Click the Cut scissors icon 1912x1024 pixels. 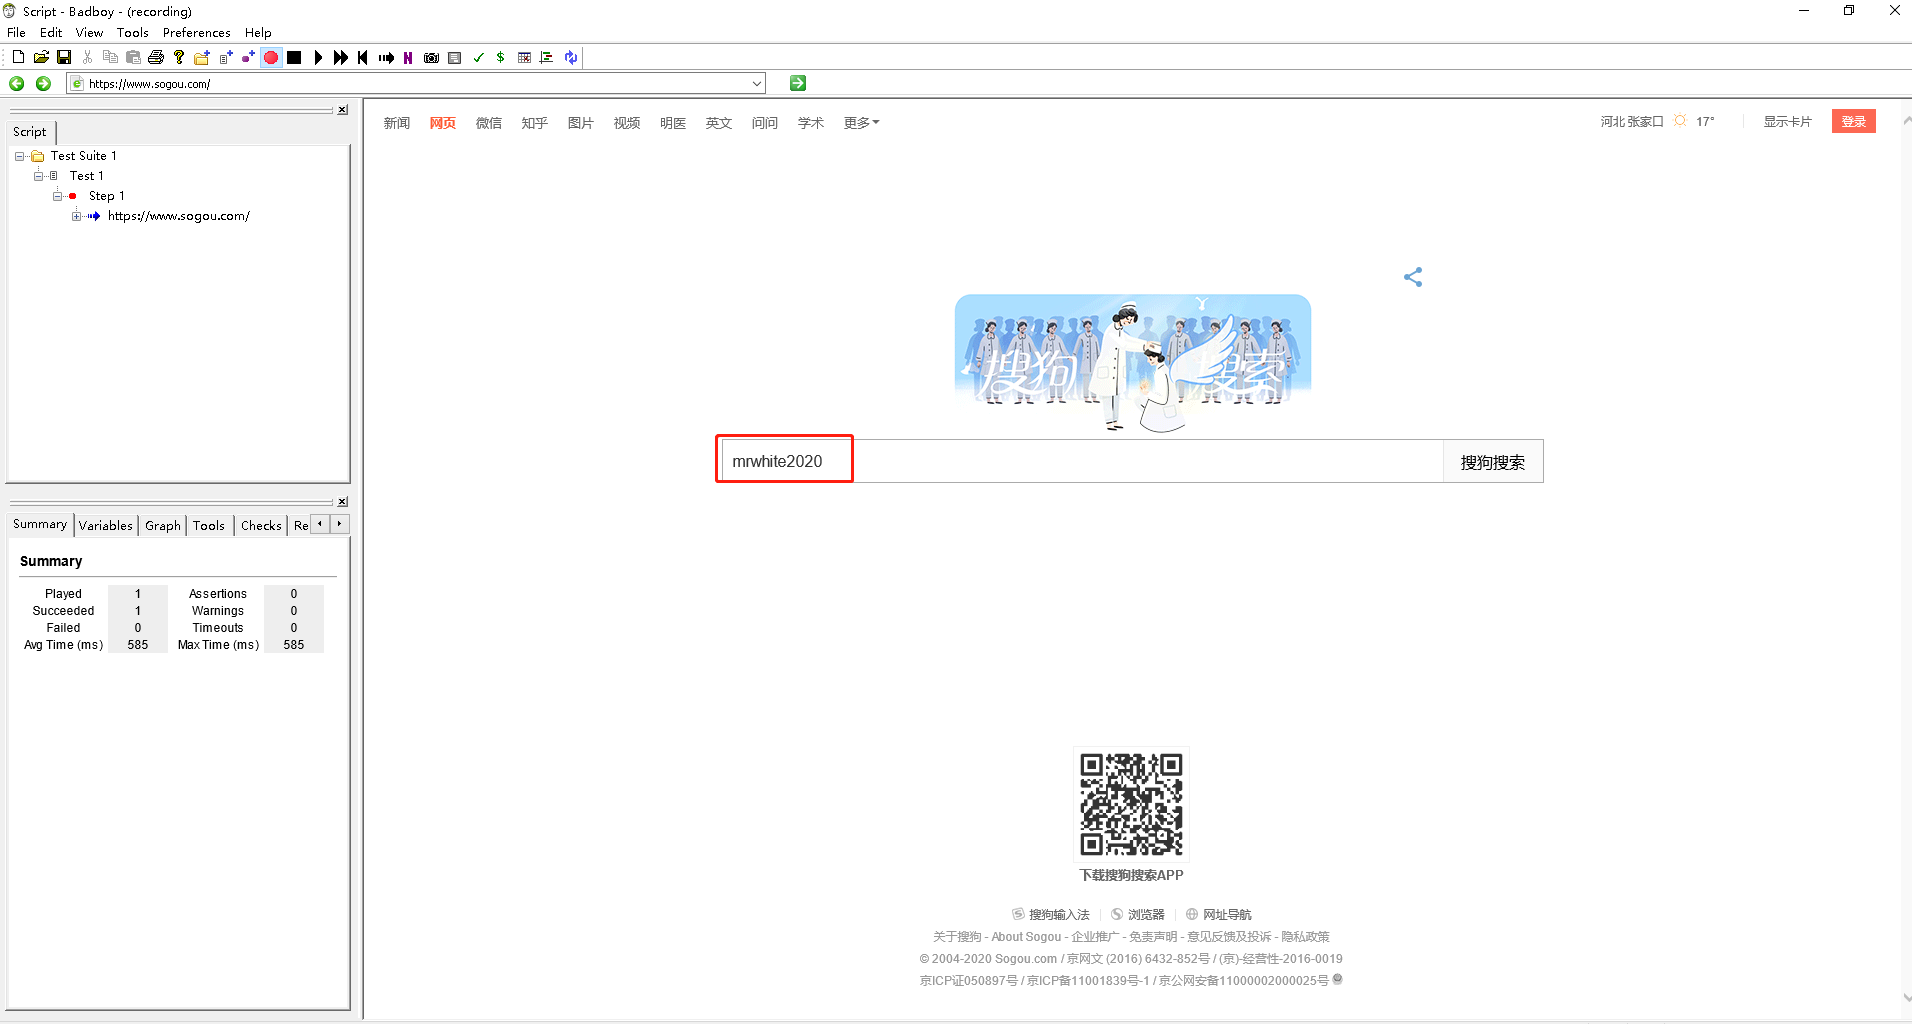point(88,57)
